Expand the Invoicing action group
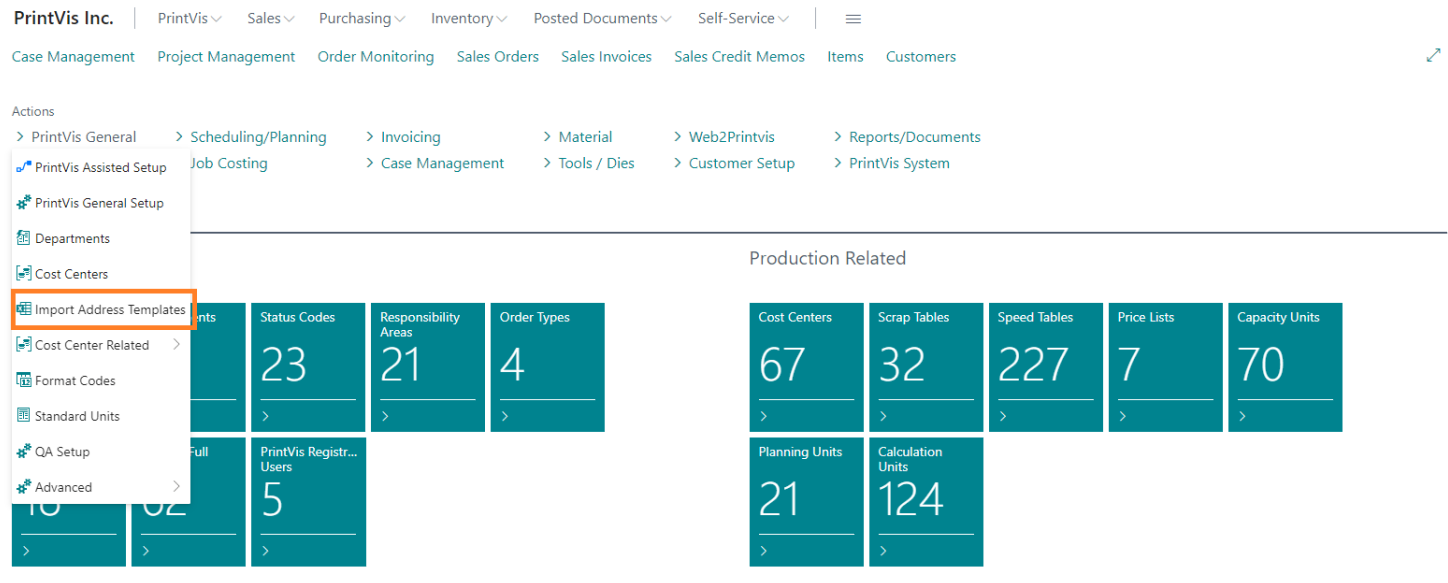 pos(403,137)
